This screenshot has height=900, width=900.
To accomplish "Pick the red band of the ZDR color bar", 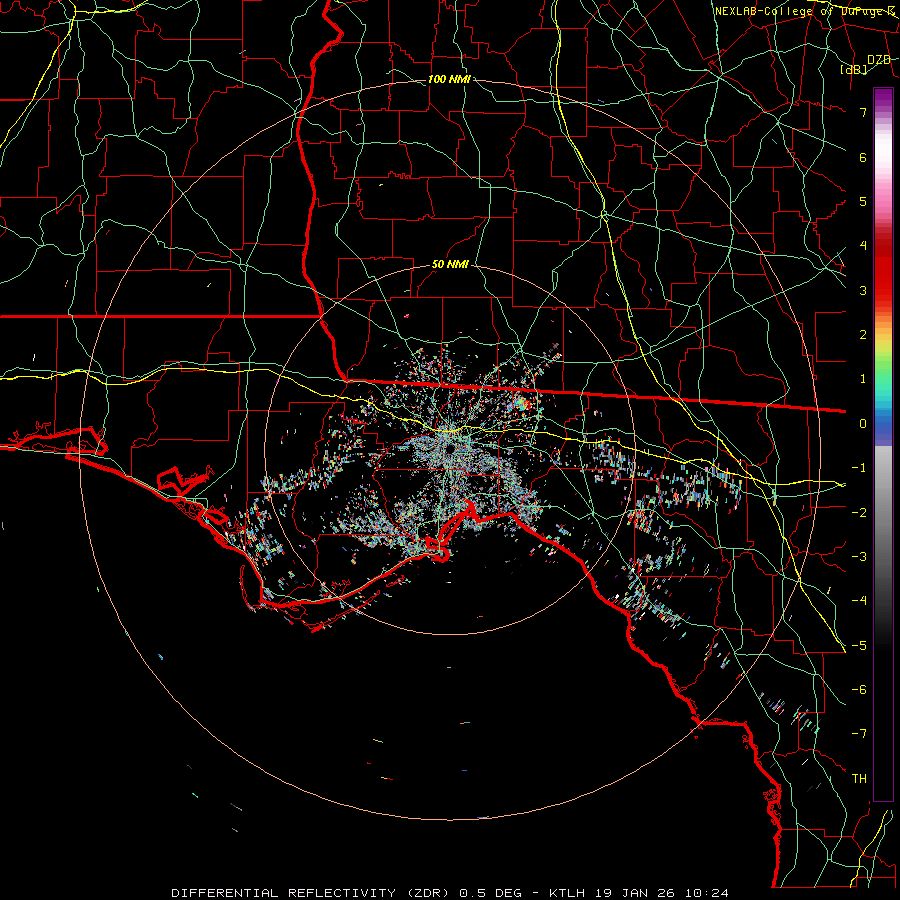I will coord(883,267).
